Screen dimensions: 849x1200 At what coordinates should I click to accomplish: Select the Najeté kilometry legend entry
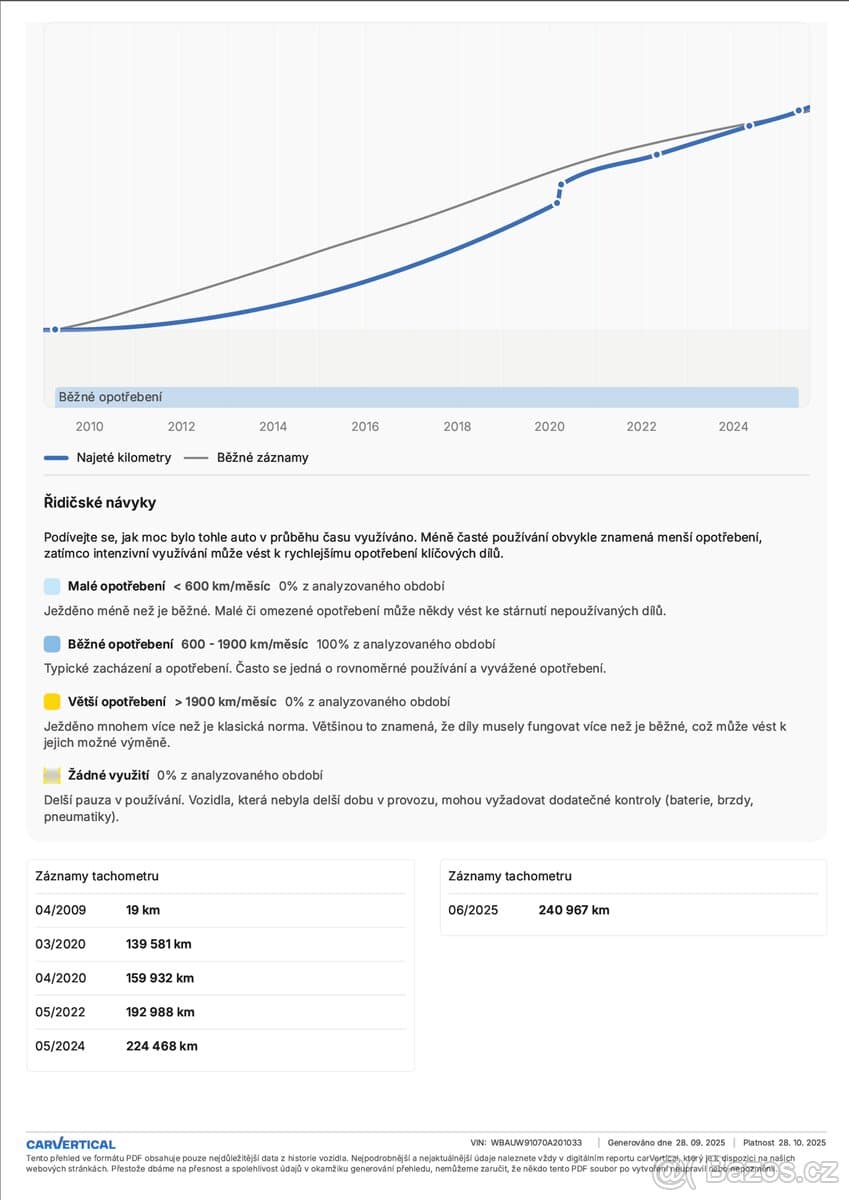pos(108,458)
